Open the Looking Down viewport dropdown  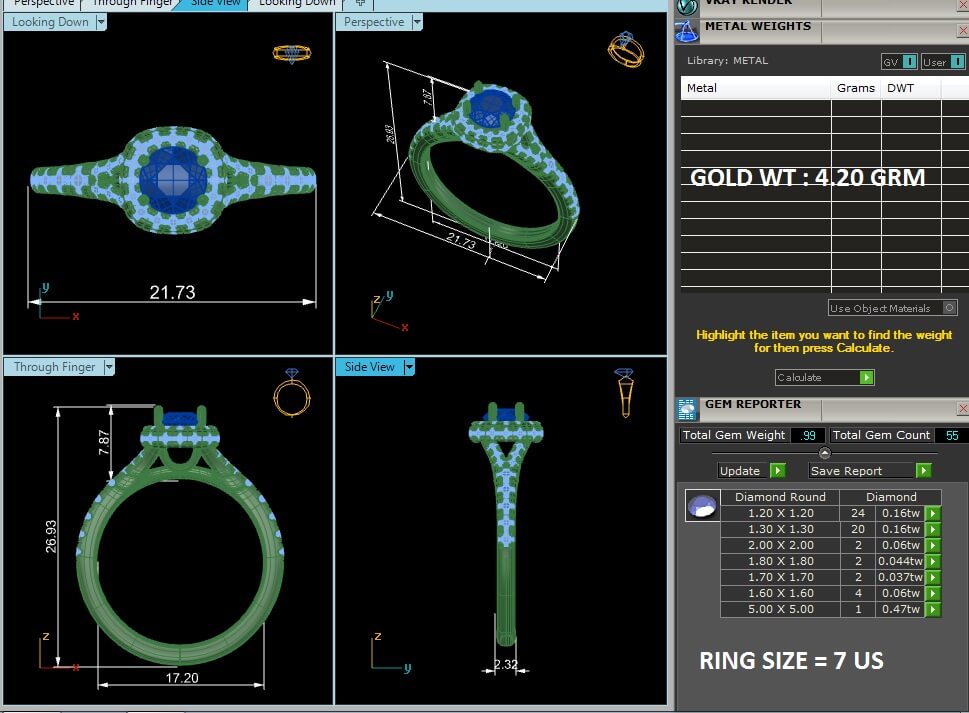coord(101,22)
